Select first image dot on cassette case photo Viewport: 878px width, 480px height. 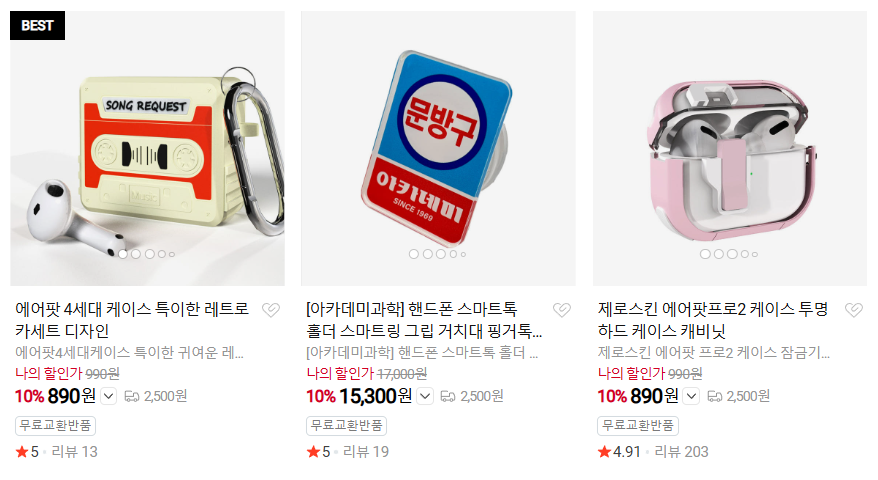[123, 254]
